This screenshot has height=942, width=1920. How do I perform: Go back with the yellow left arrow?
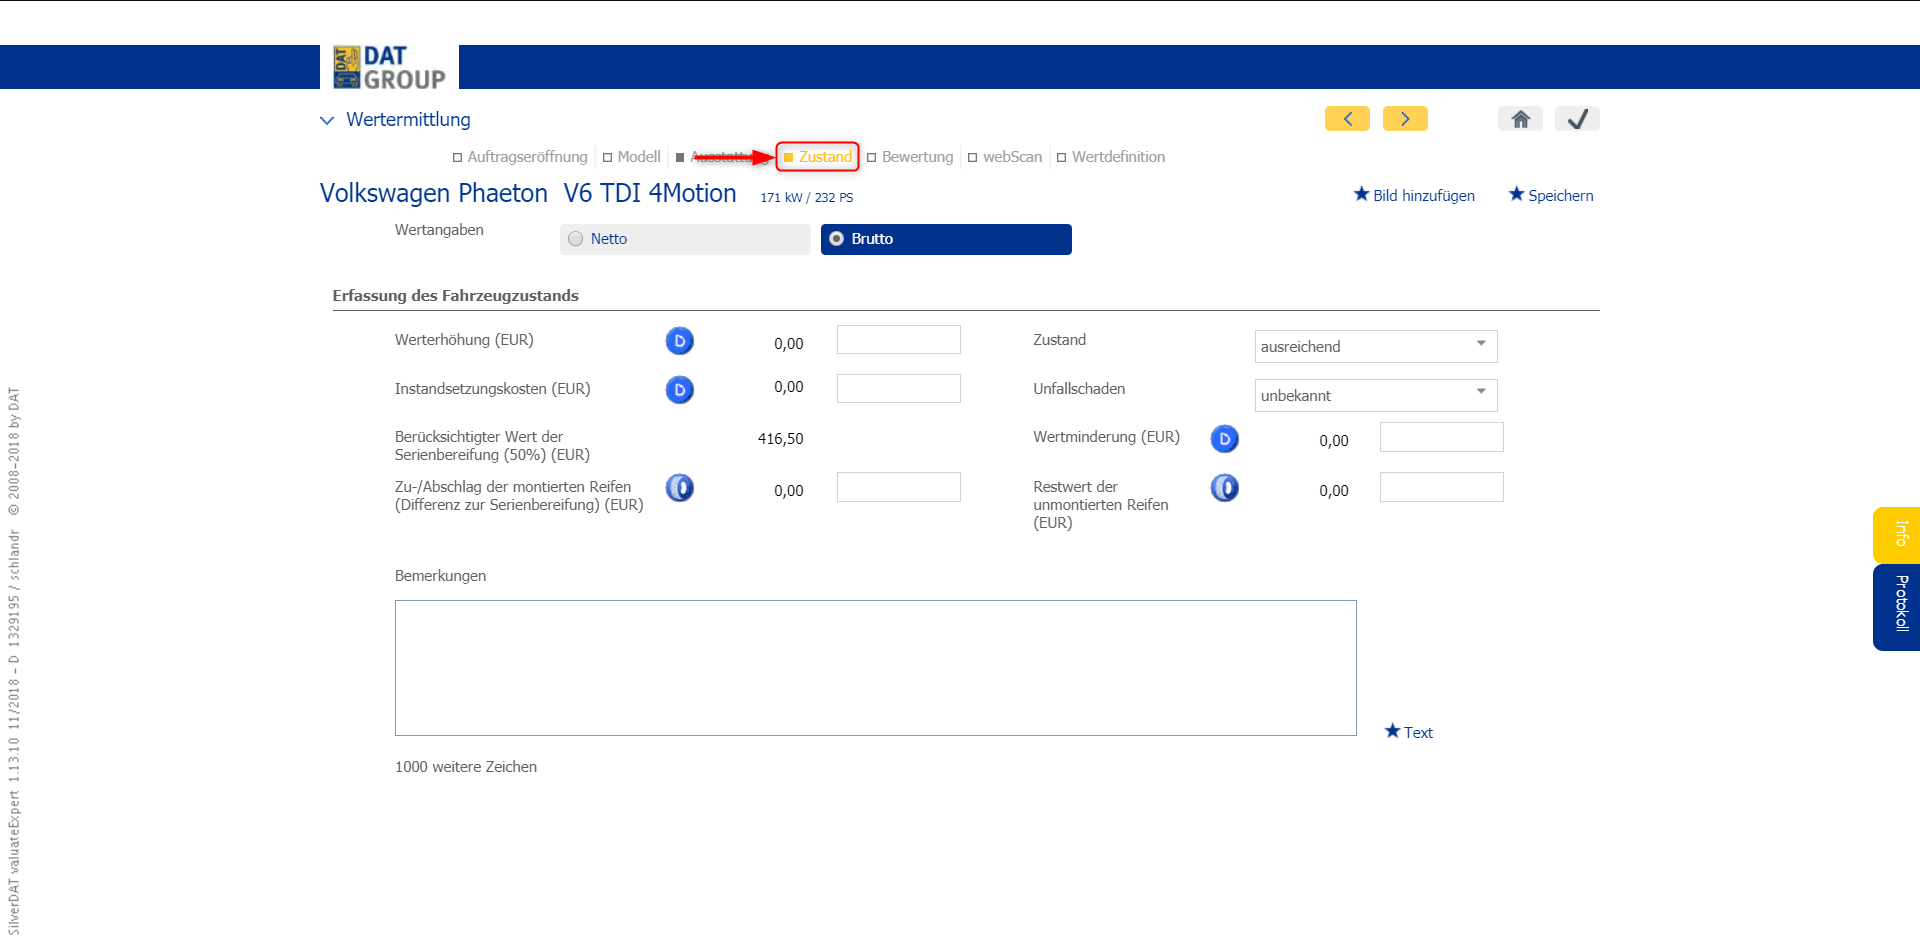pyautogui.click(x=1347, y=119)
